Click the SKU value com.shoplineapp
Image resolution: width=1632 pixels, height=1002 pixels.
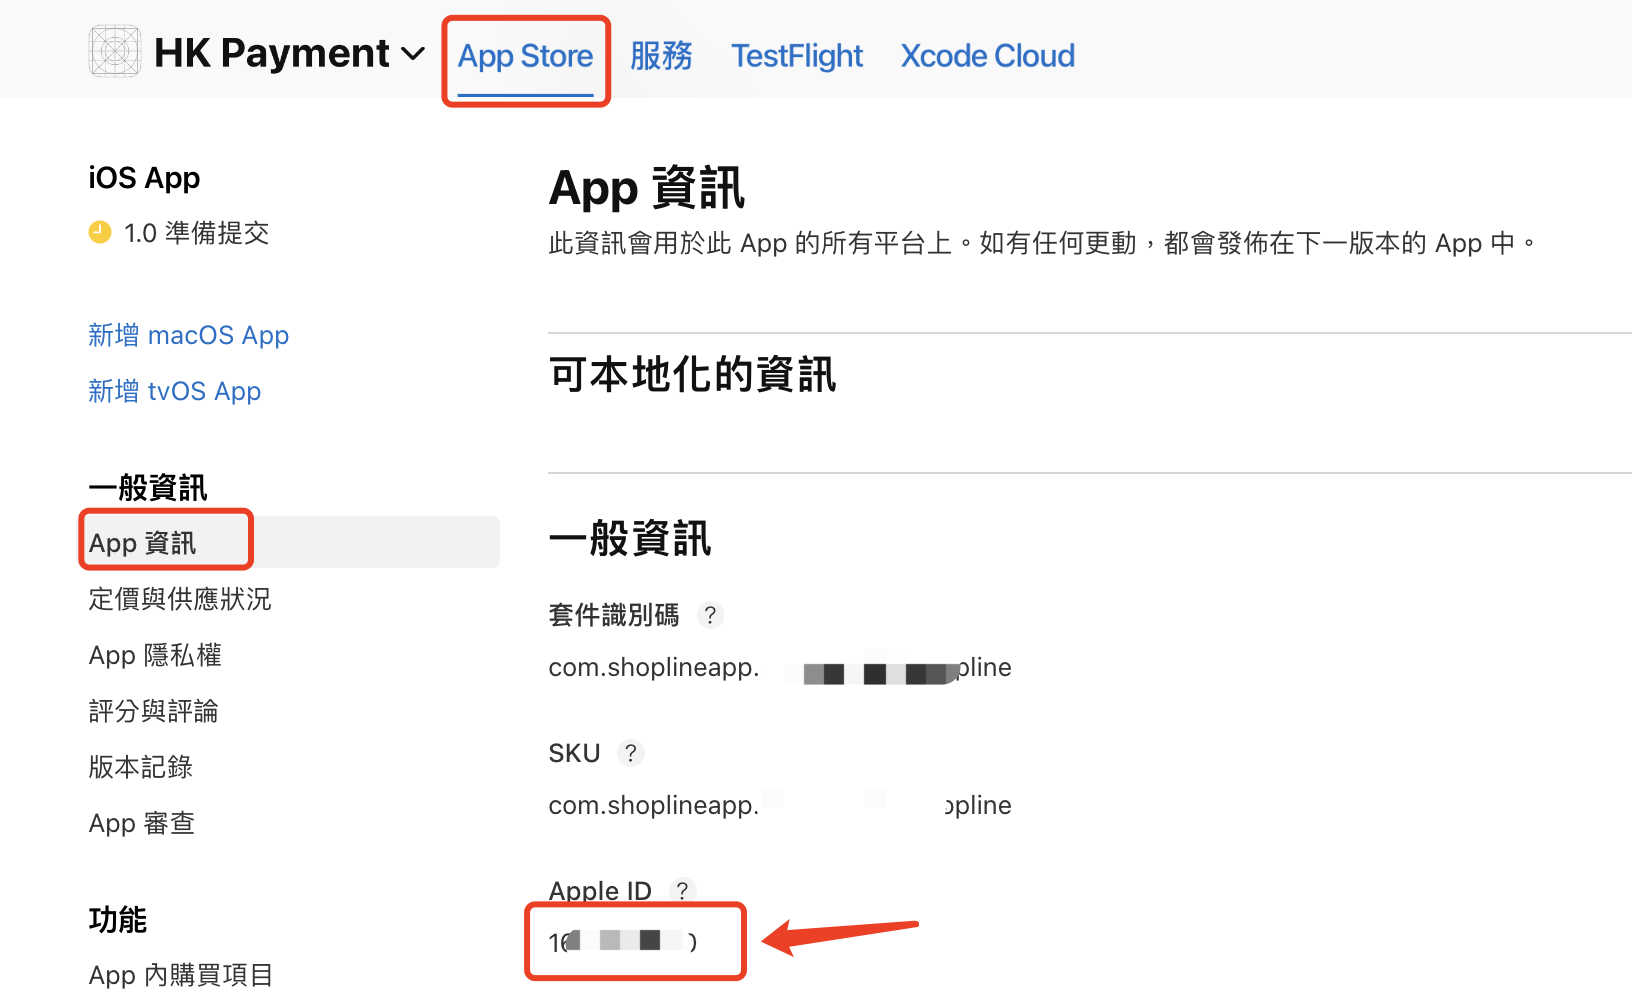tap(780, 806)
